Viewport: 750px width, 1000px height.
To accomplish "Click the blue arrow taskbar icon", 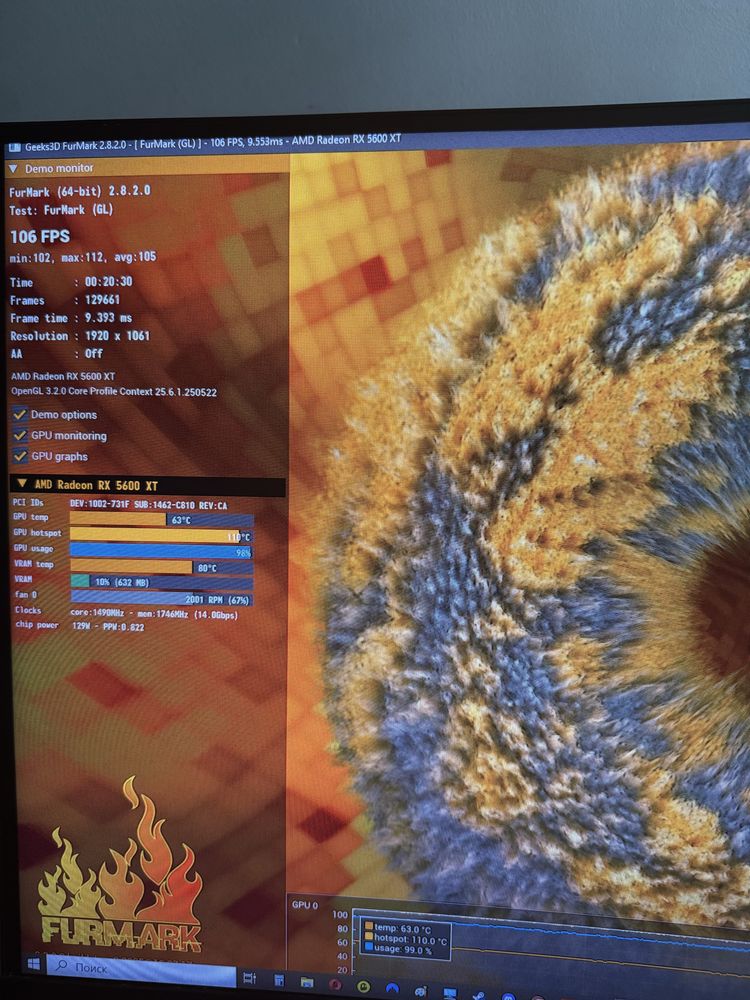I will pos(392,990).
